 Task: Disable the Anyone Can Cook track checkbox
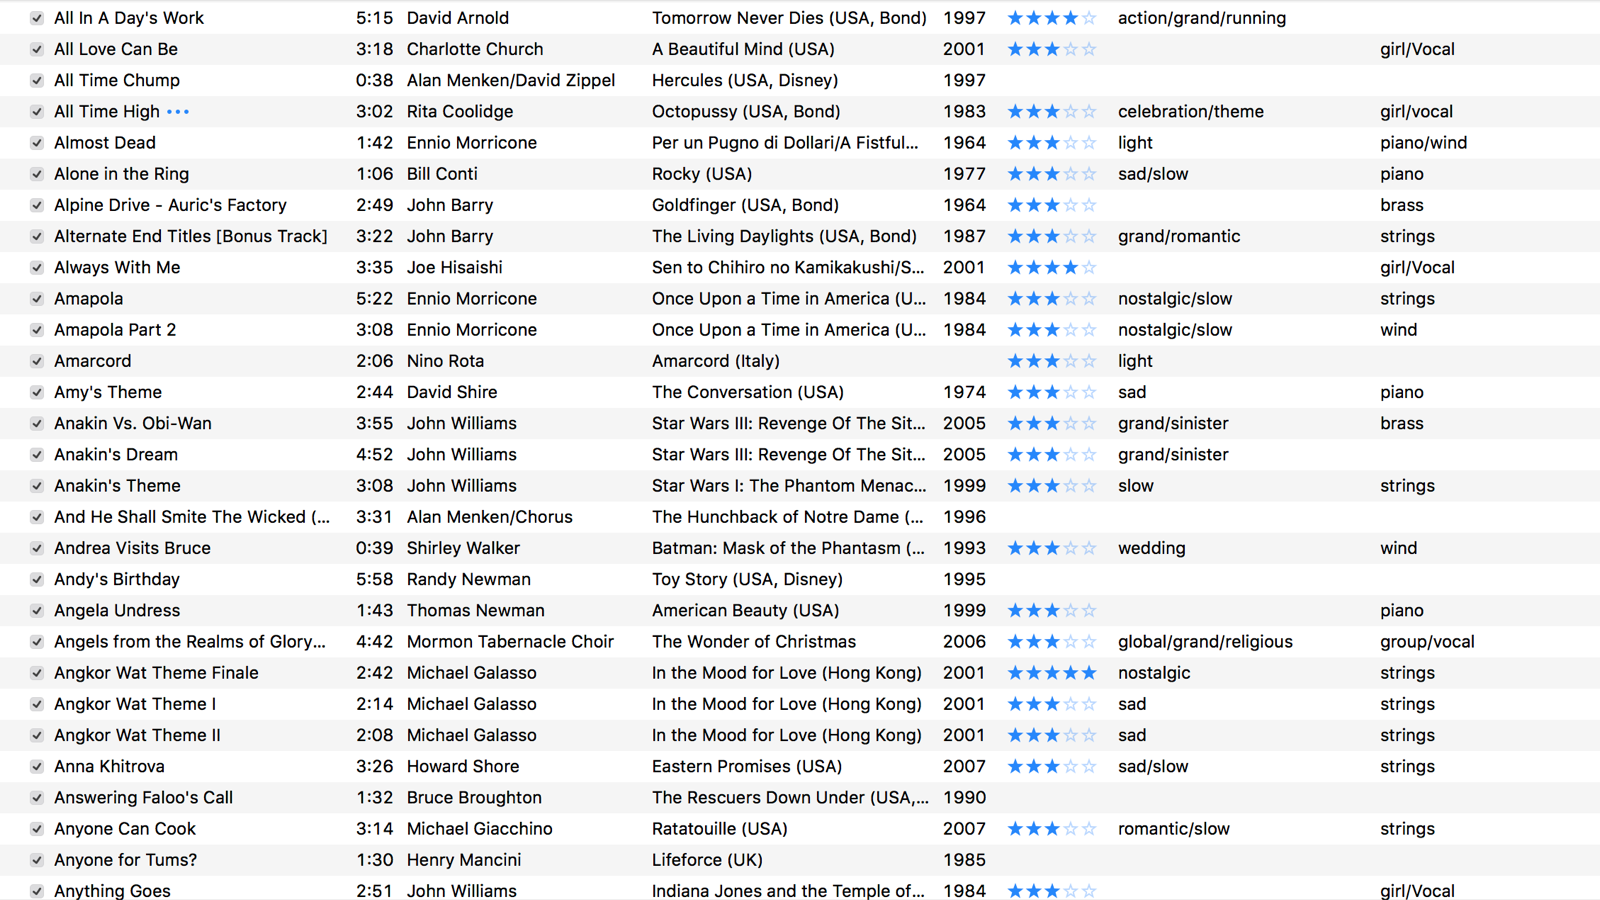tap(37, 829)
